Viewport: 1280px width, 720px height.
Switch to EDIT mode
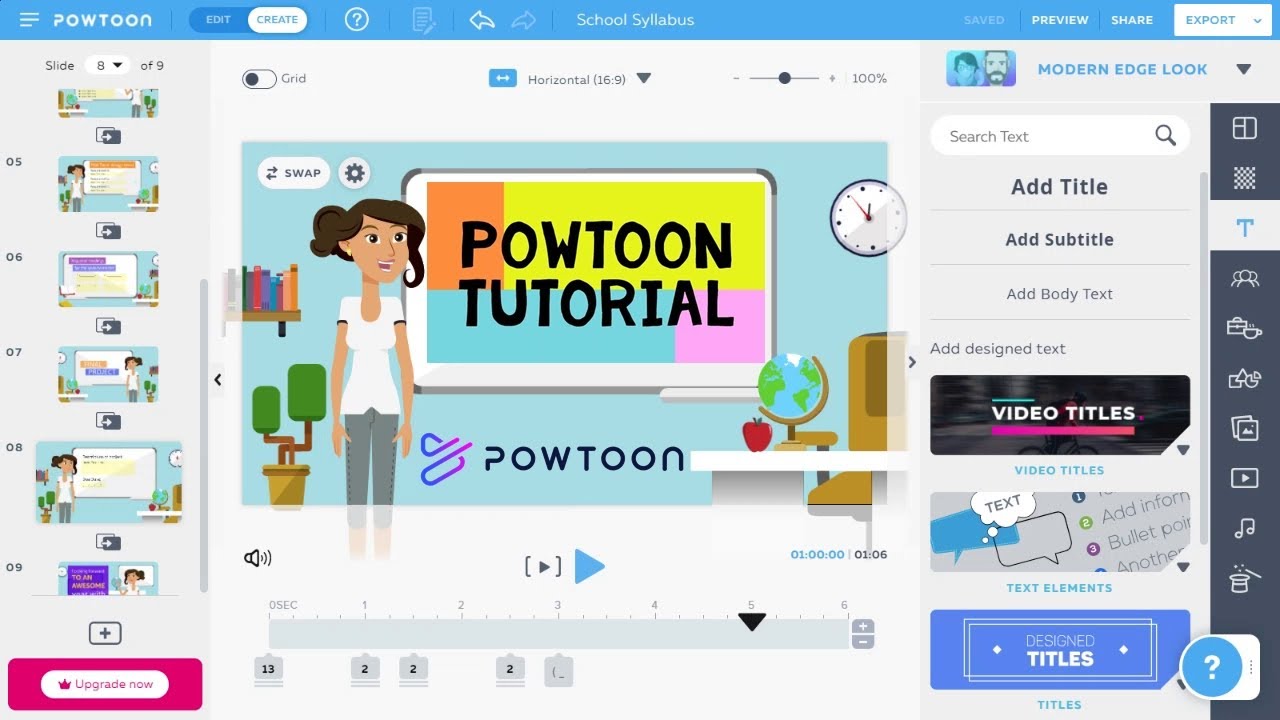pyautogui.click(x=218, y=19)
